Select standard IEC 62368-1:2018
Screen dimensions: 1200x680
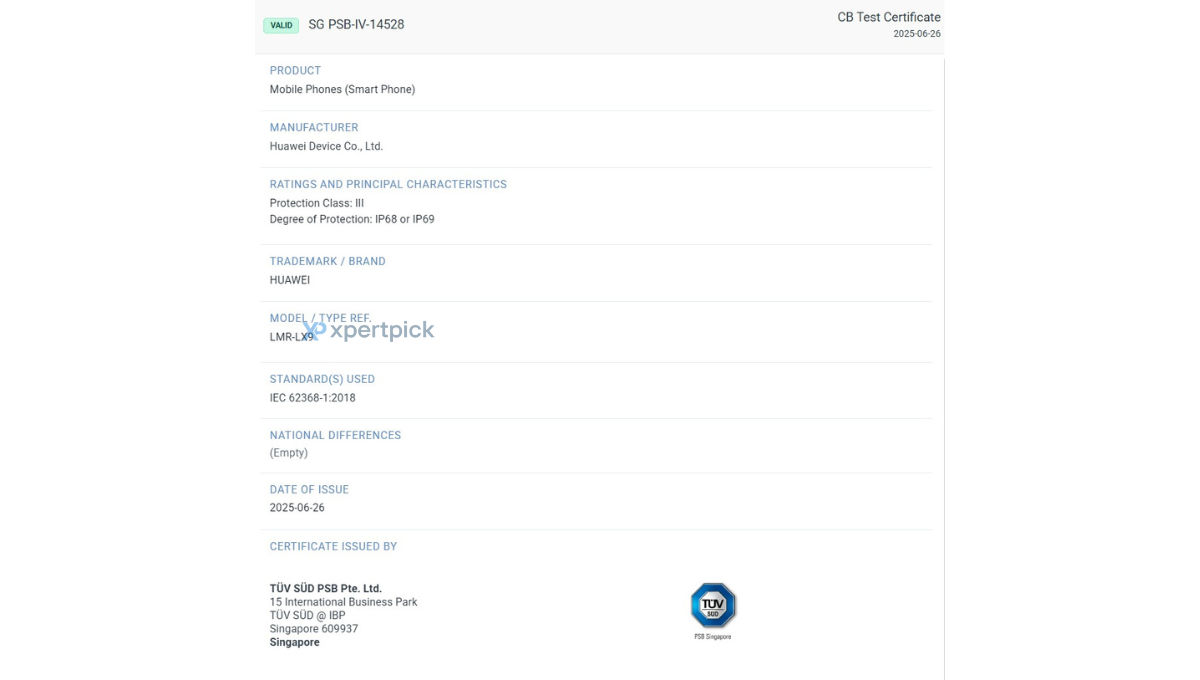tap(312, 398)
